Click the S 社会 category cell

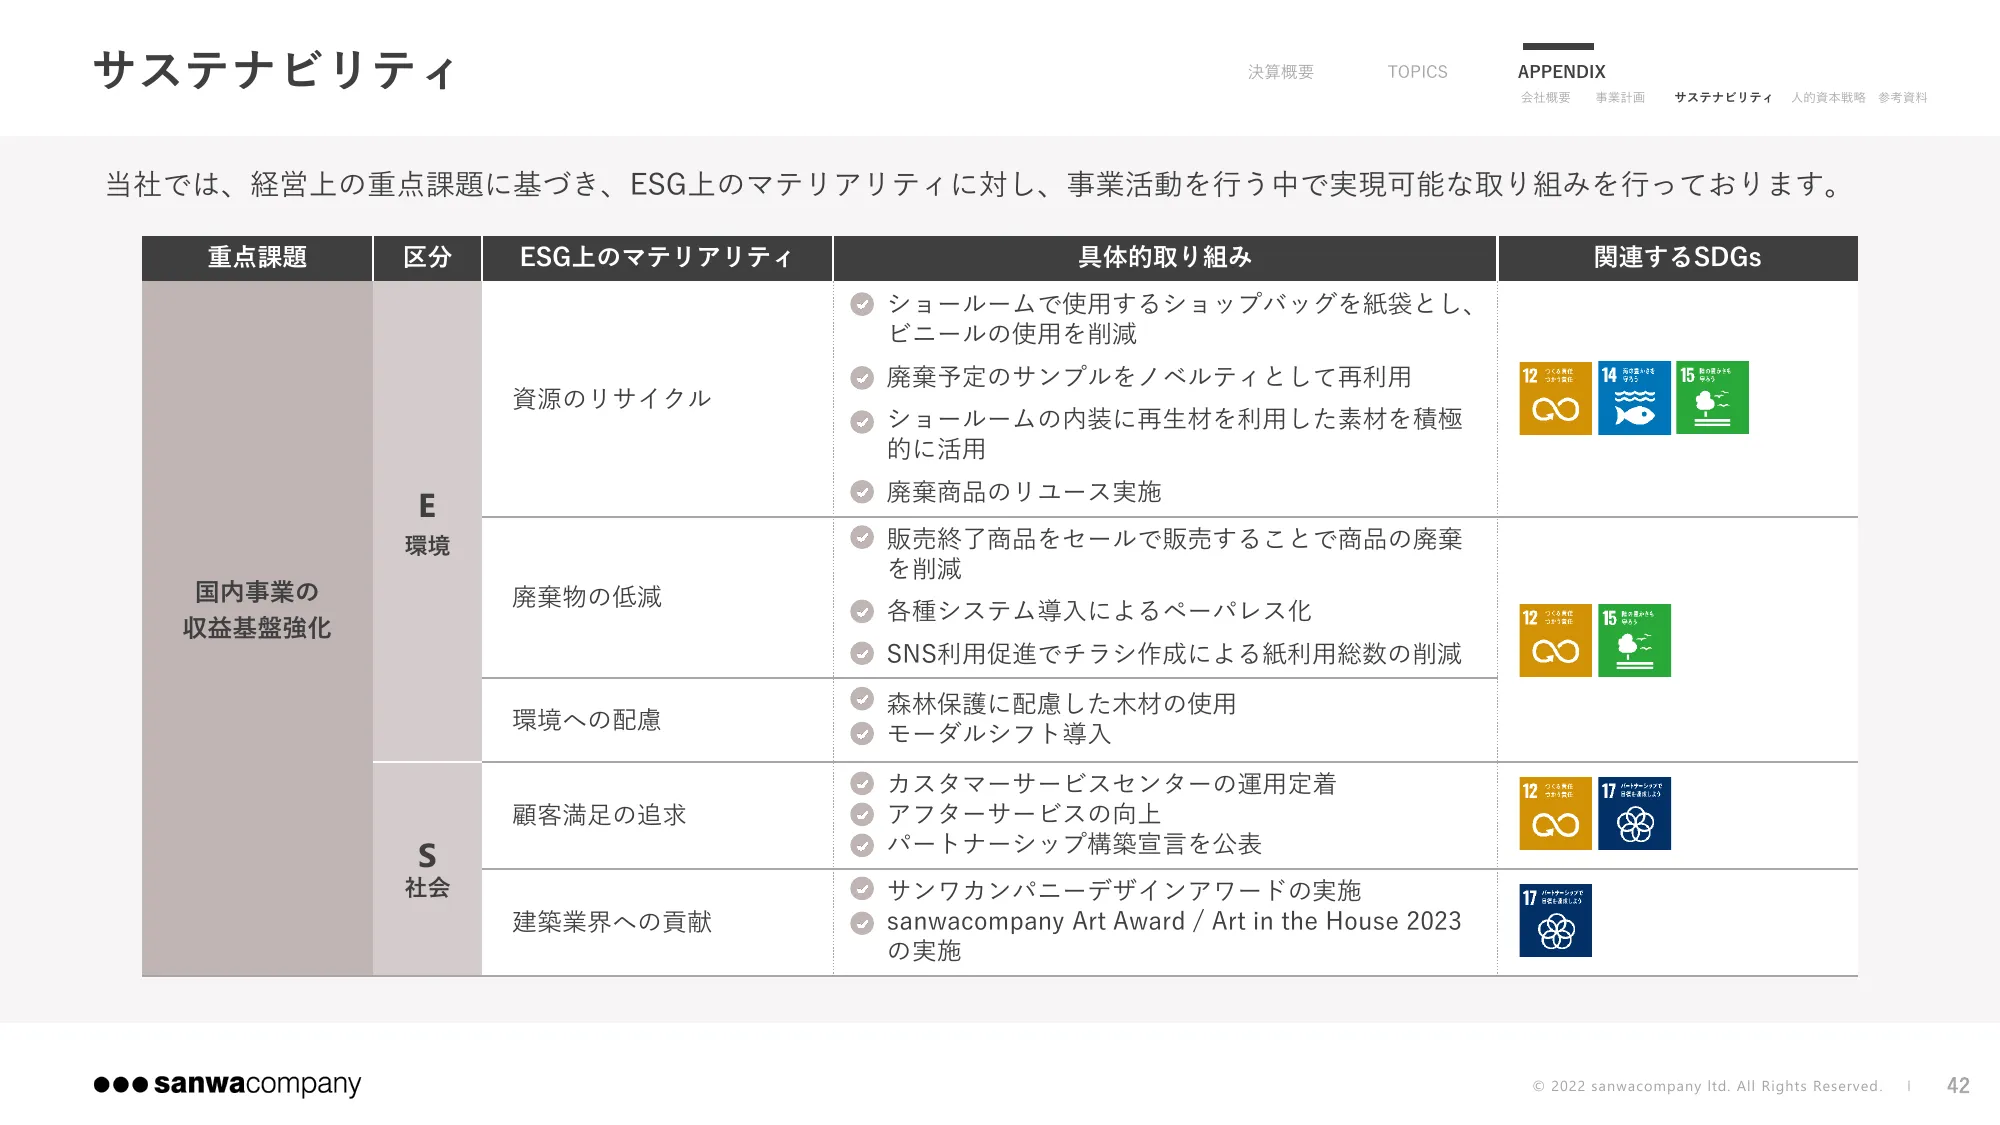pyautogui.click(x=427, y=869)
